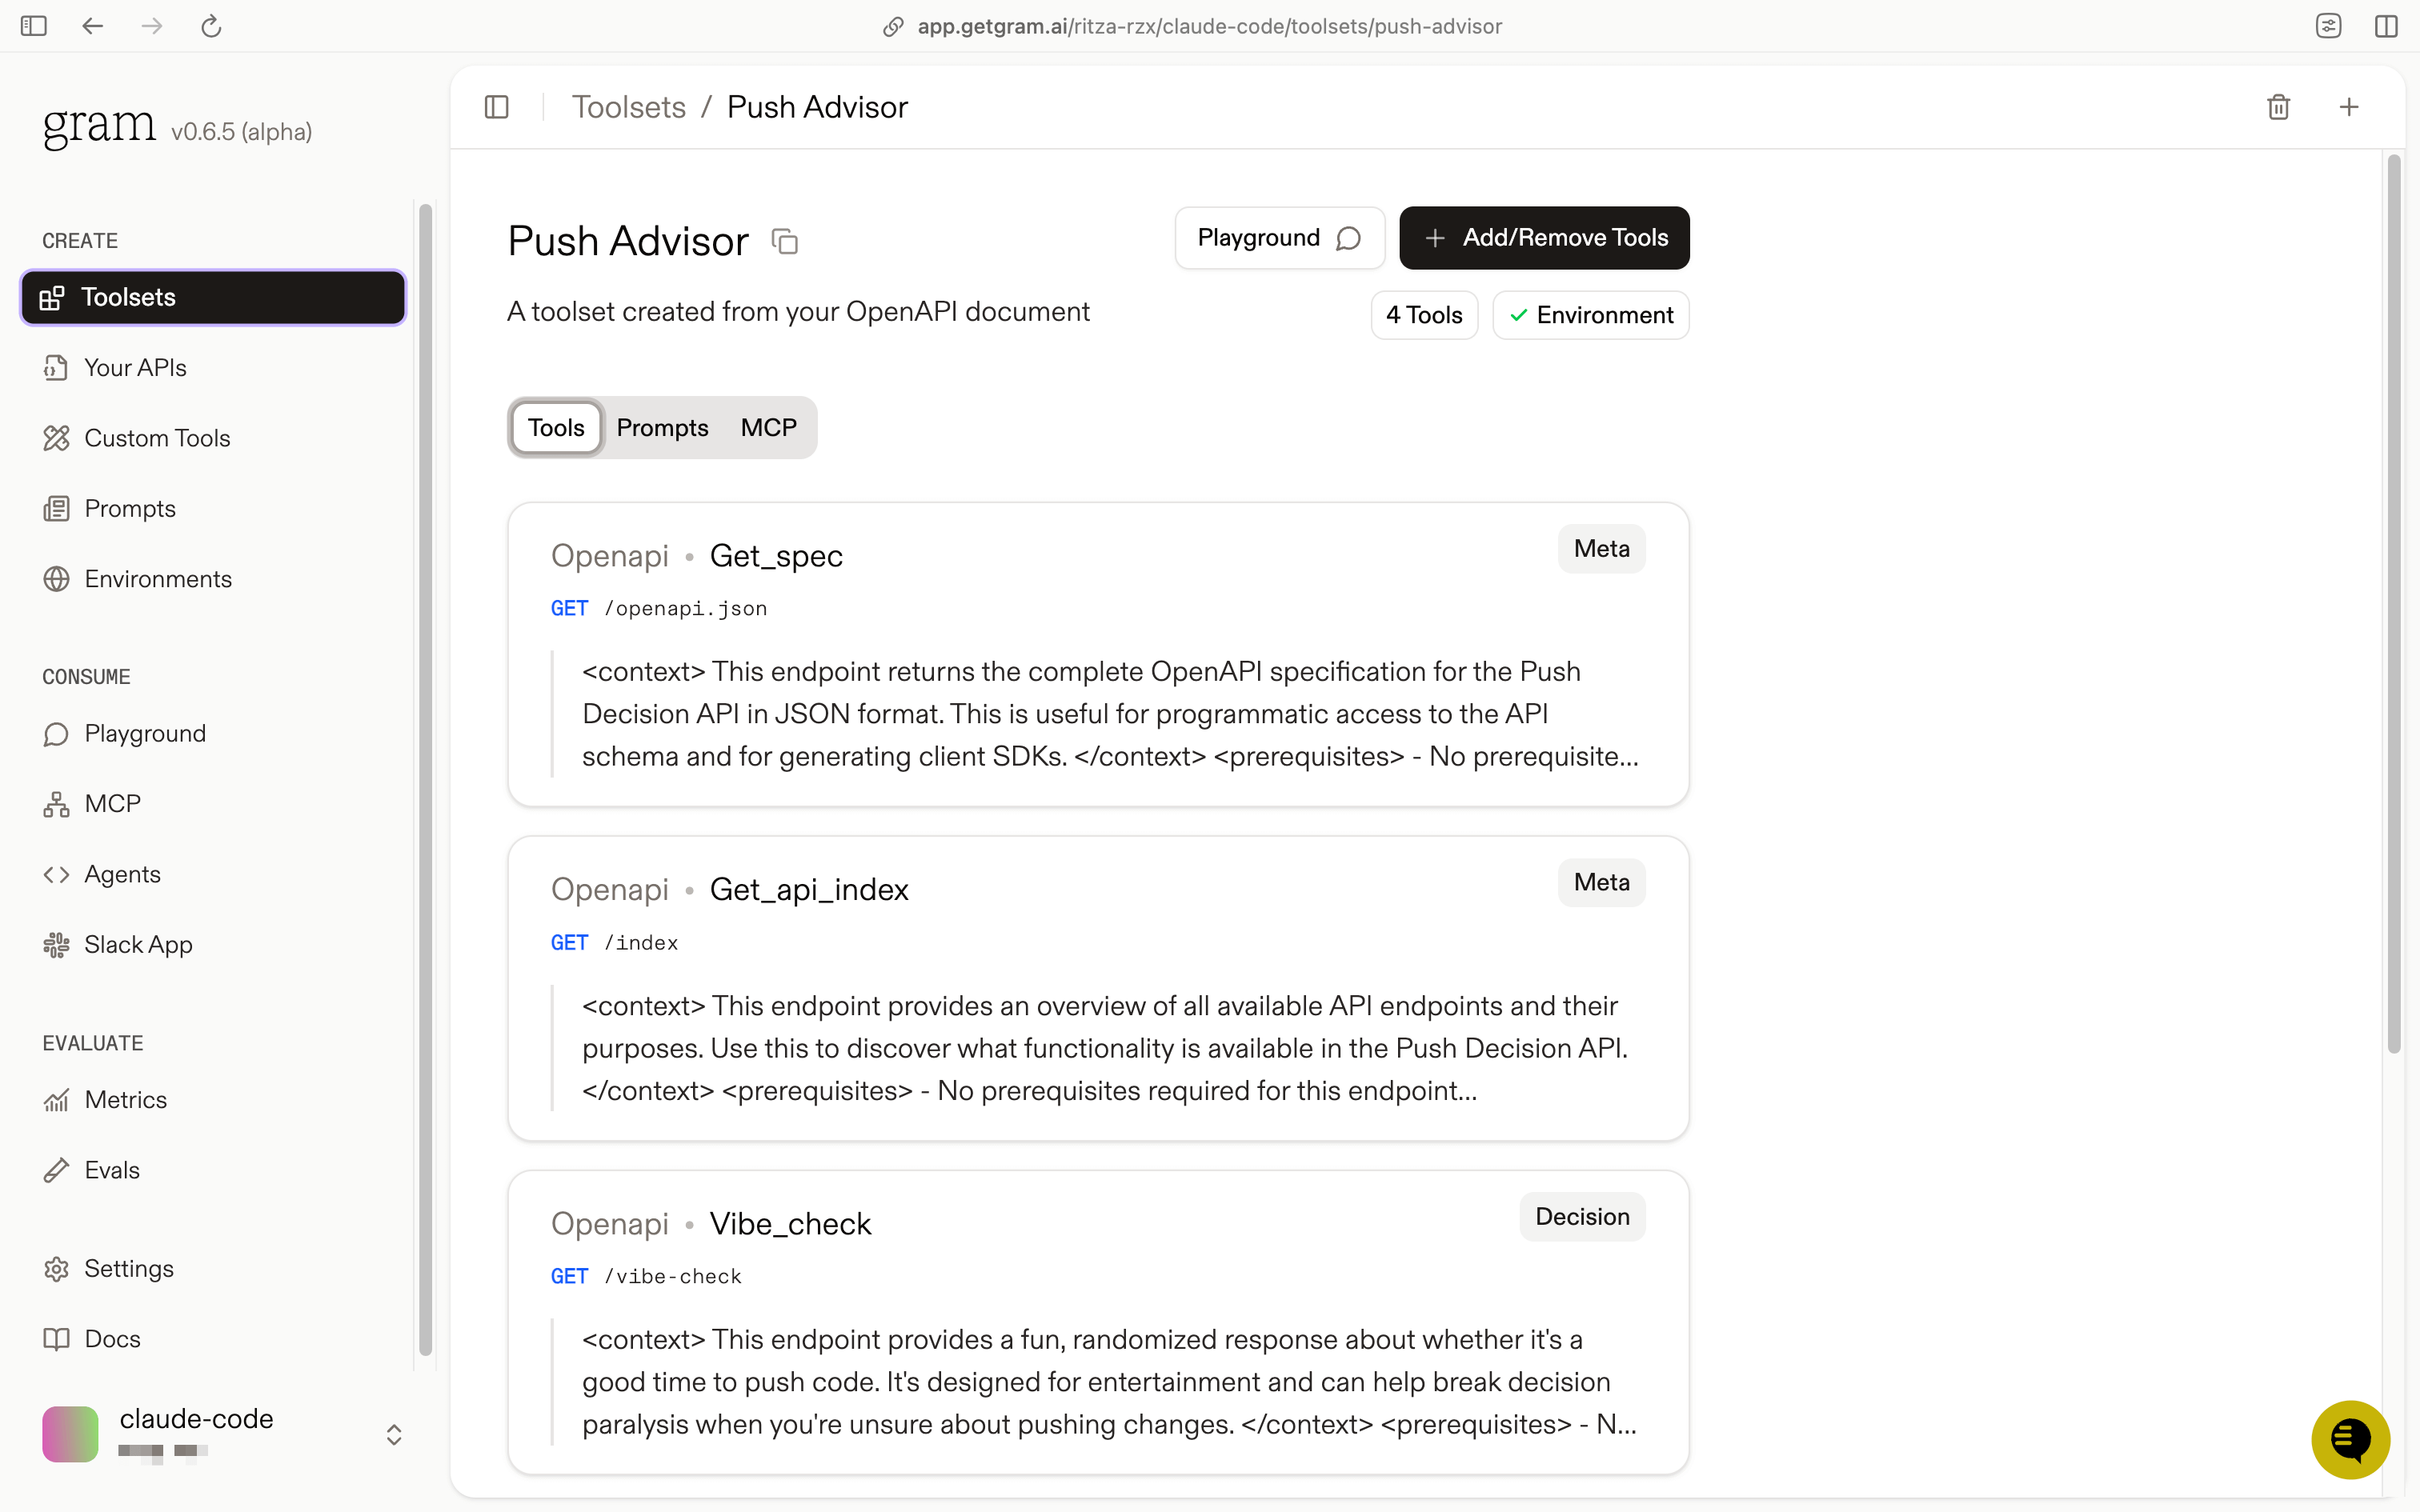Click Meta tag on Get_api_index
The height and width of the screenshot is (1512, 2420).
click(x=1601, y=883)
